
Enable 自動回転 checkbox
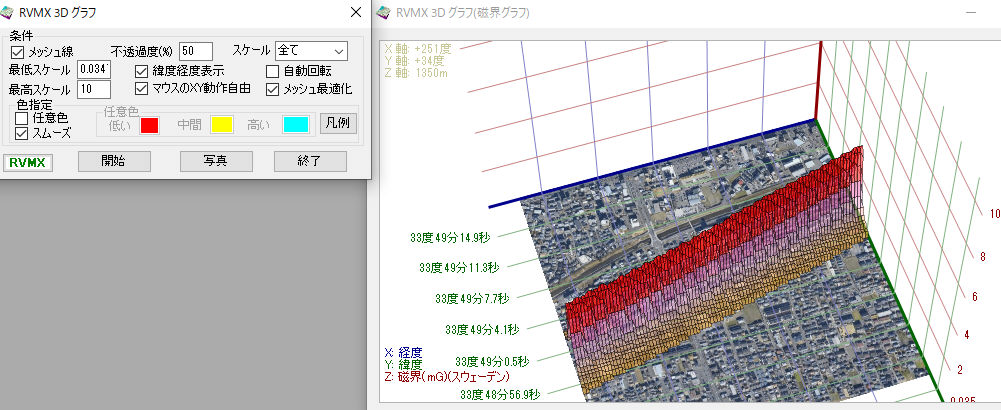(273, 71)
